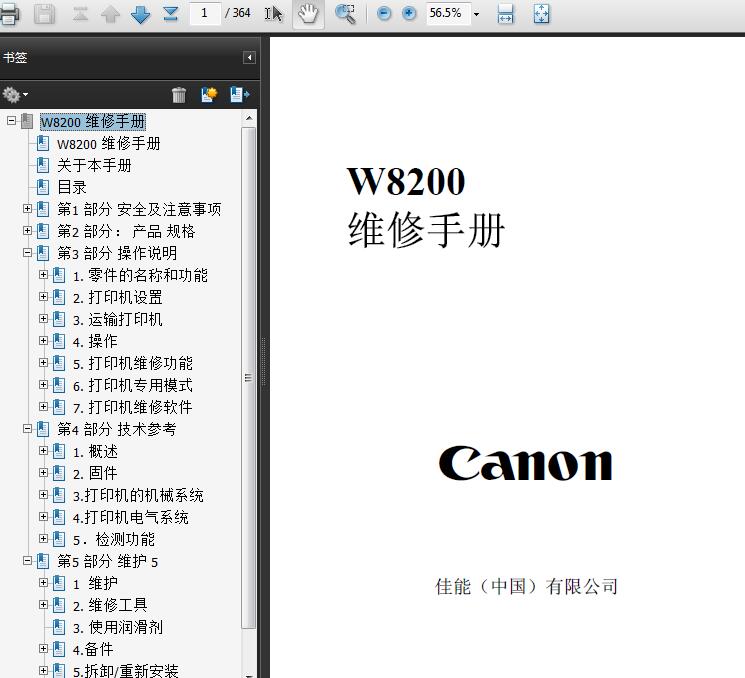Go to the 3. 使用润滑剂 bookmark
Image resolution: width=745 pixels, height=678 pixels.
coord(117,627)
